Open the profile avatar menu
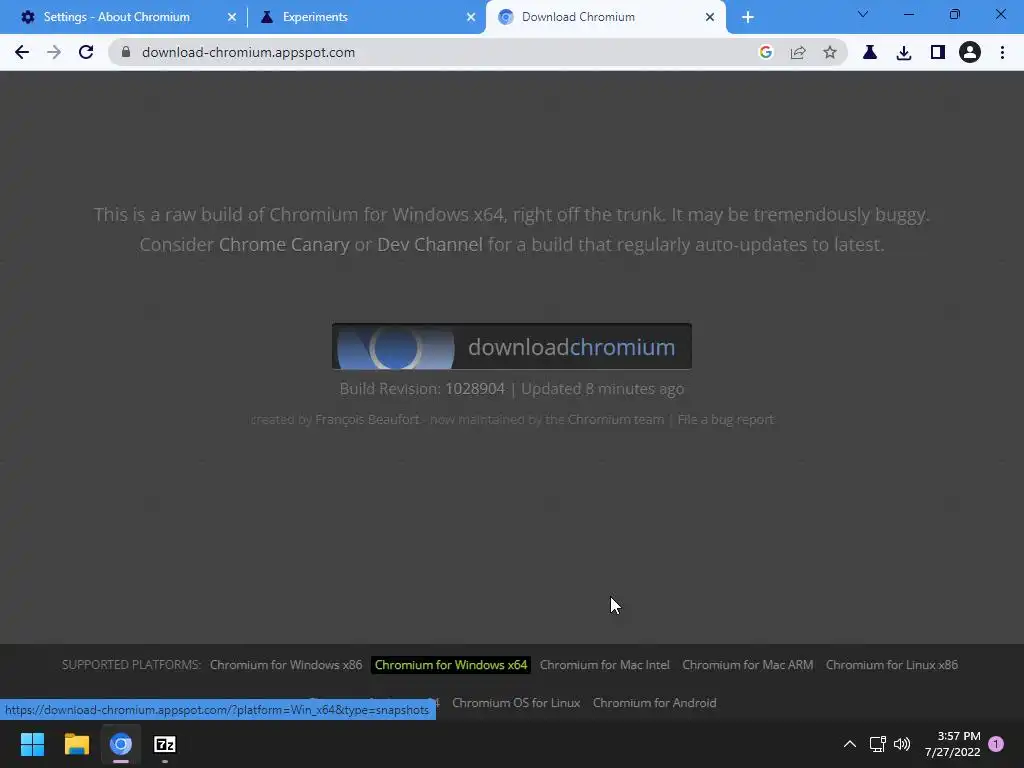 point(970,52)
